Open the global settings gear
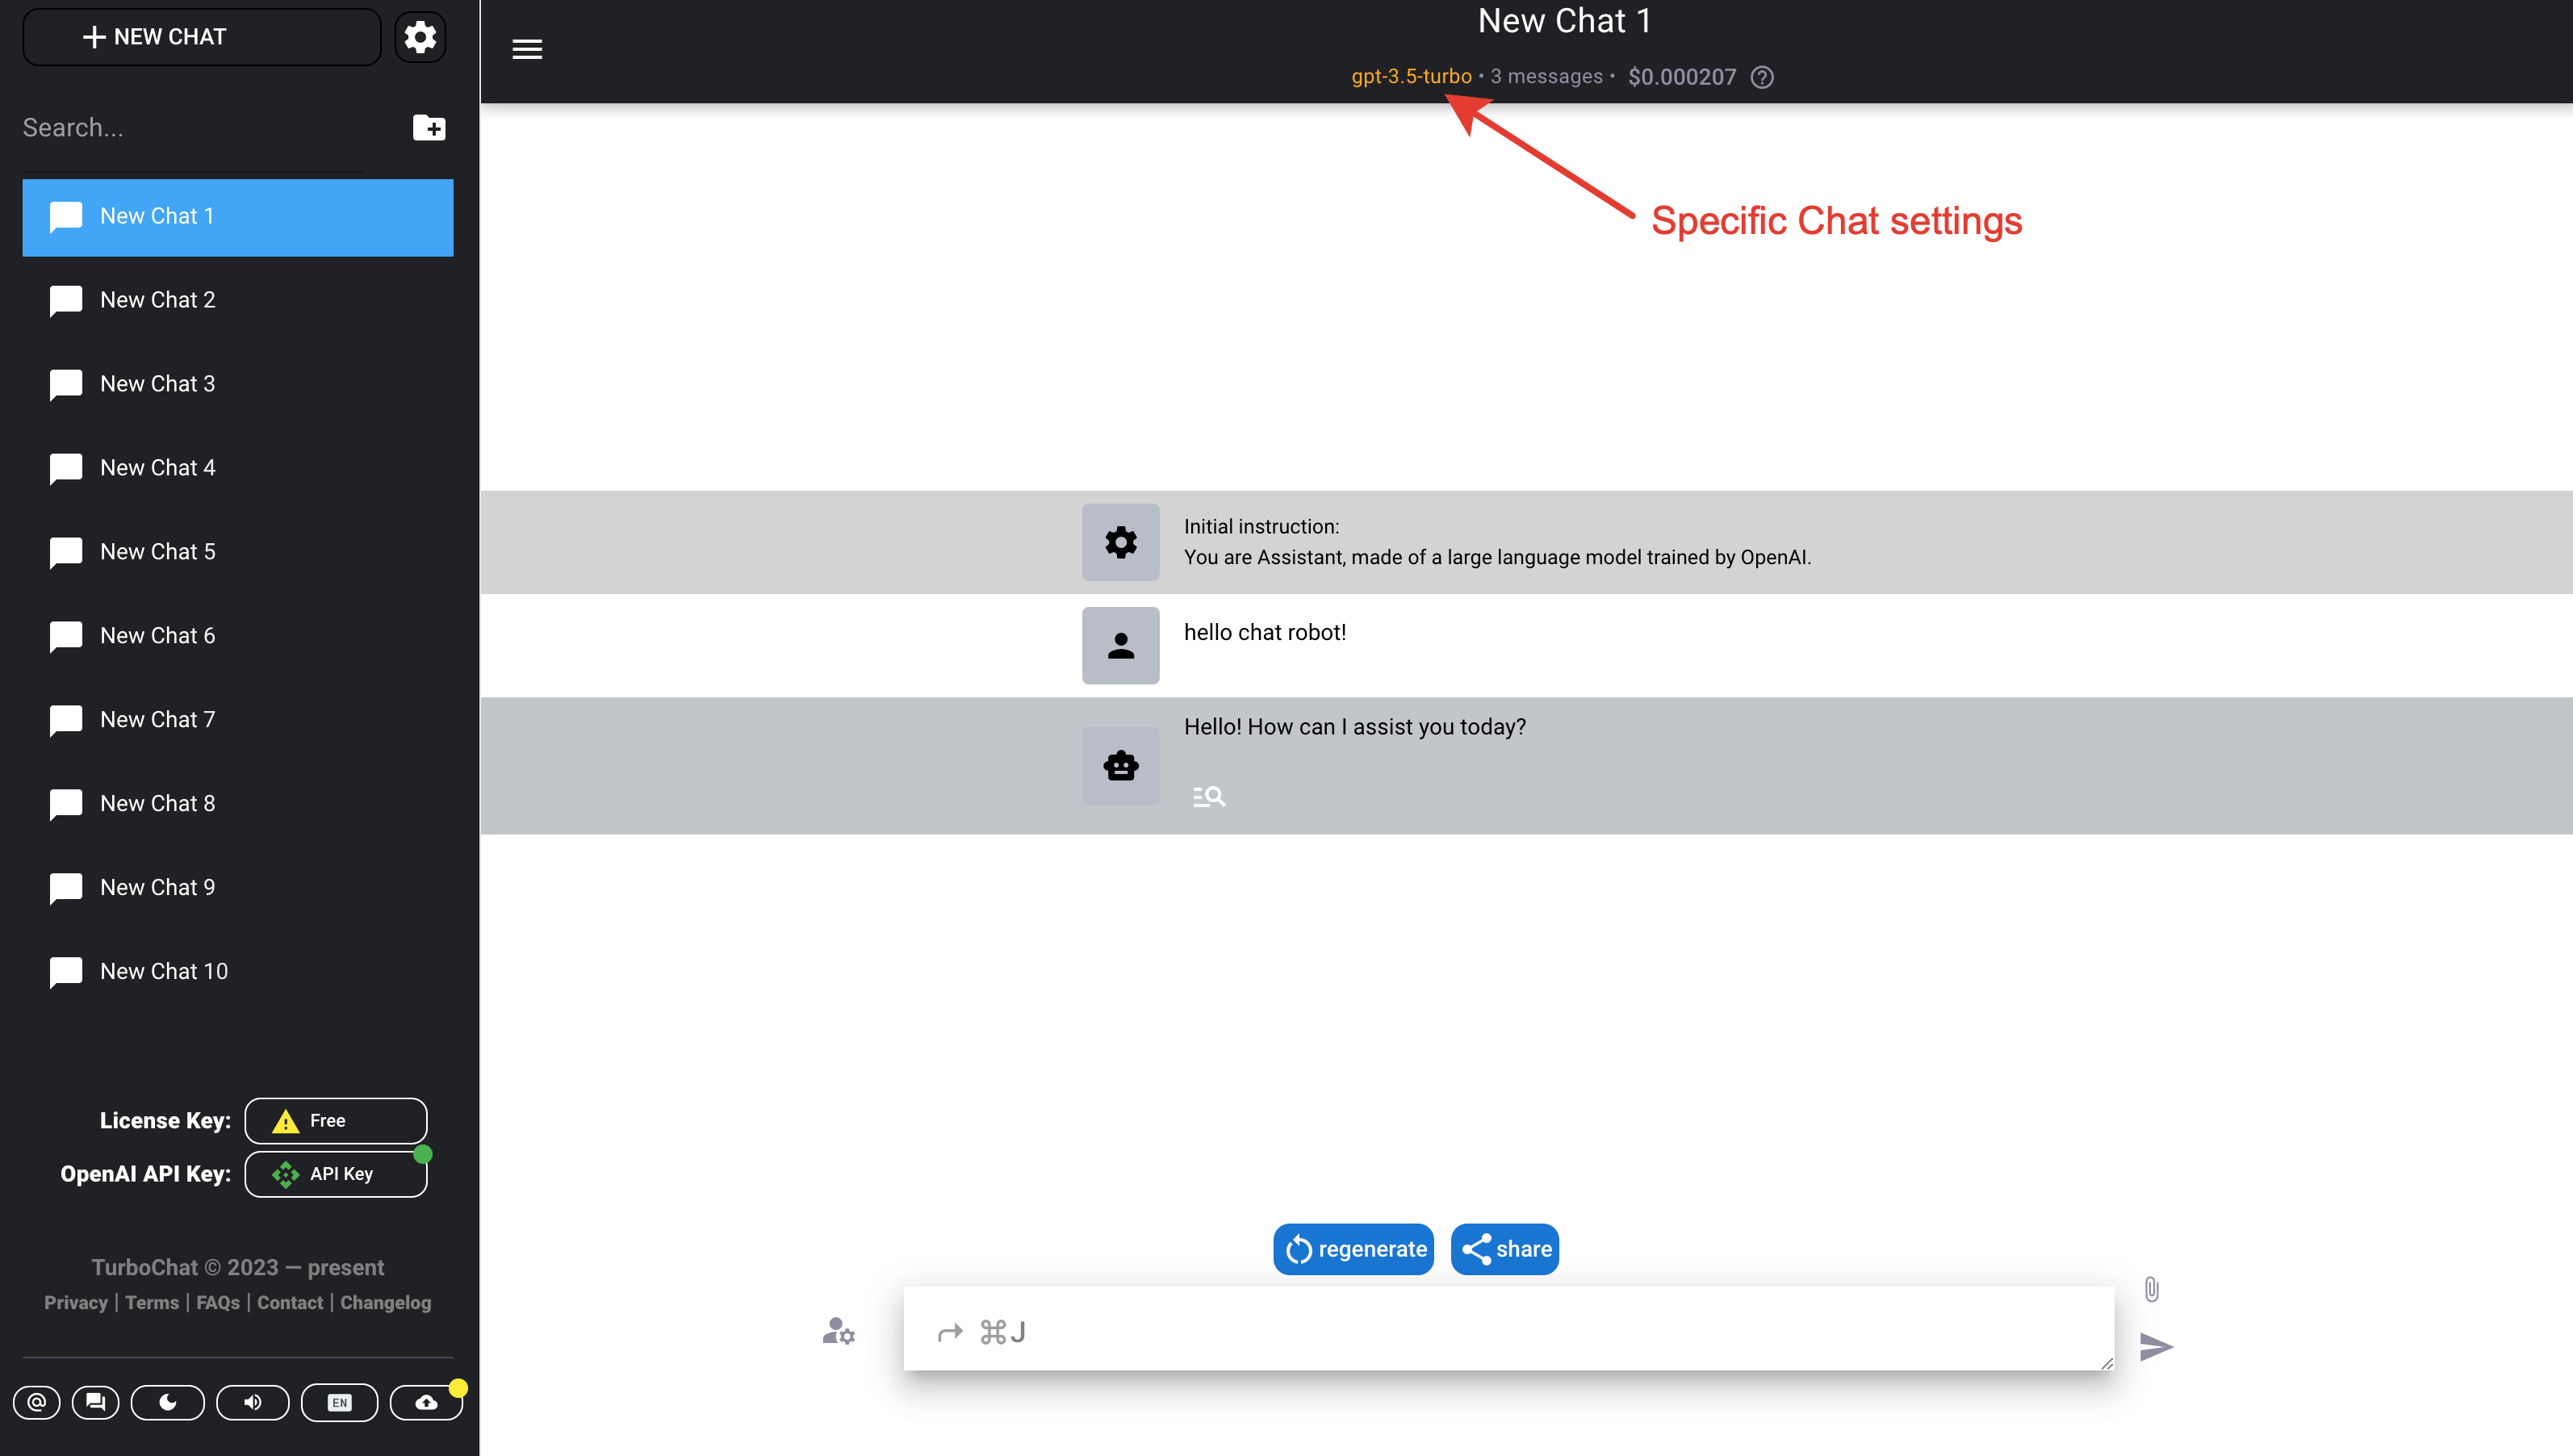2573x1456 pixels. click(420, 37)
